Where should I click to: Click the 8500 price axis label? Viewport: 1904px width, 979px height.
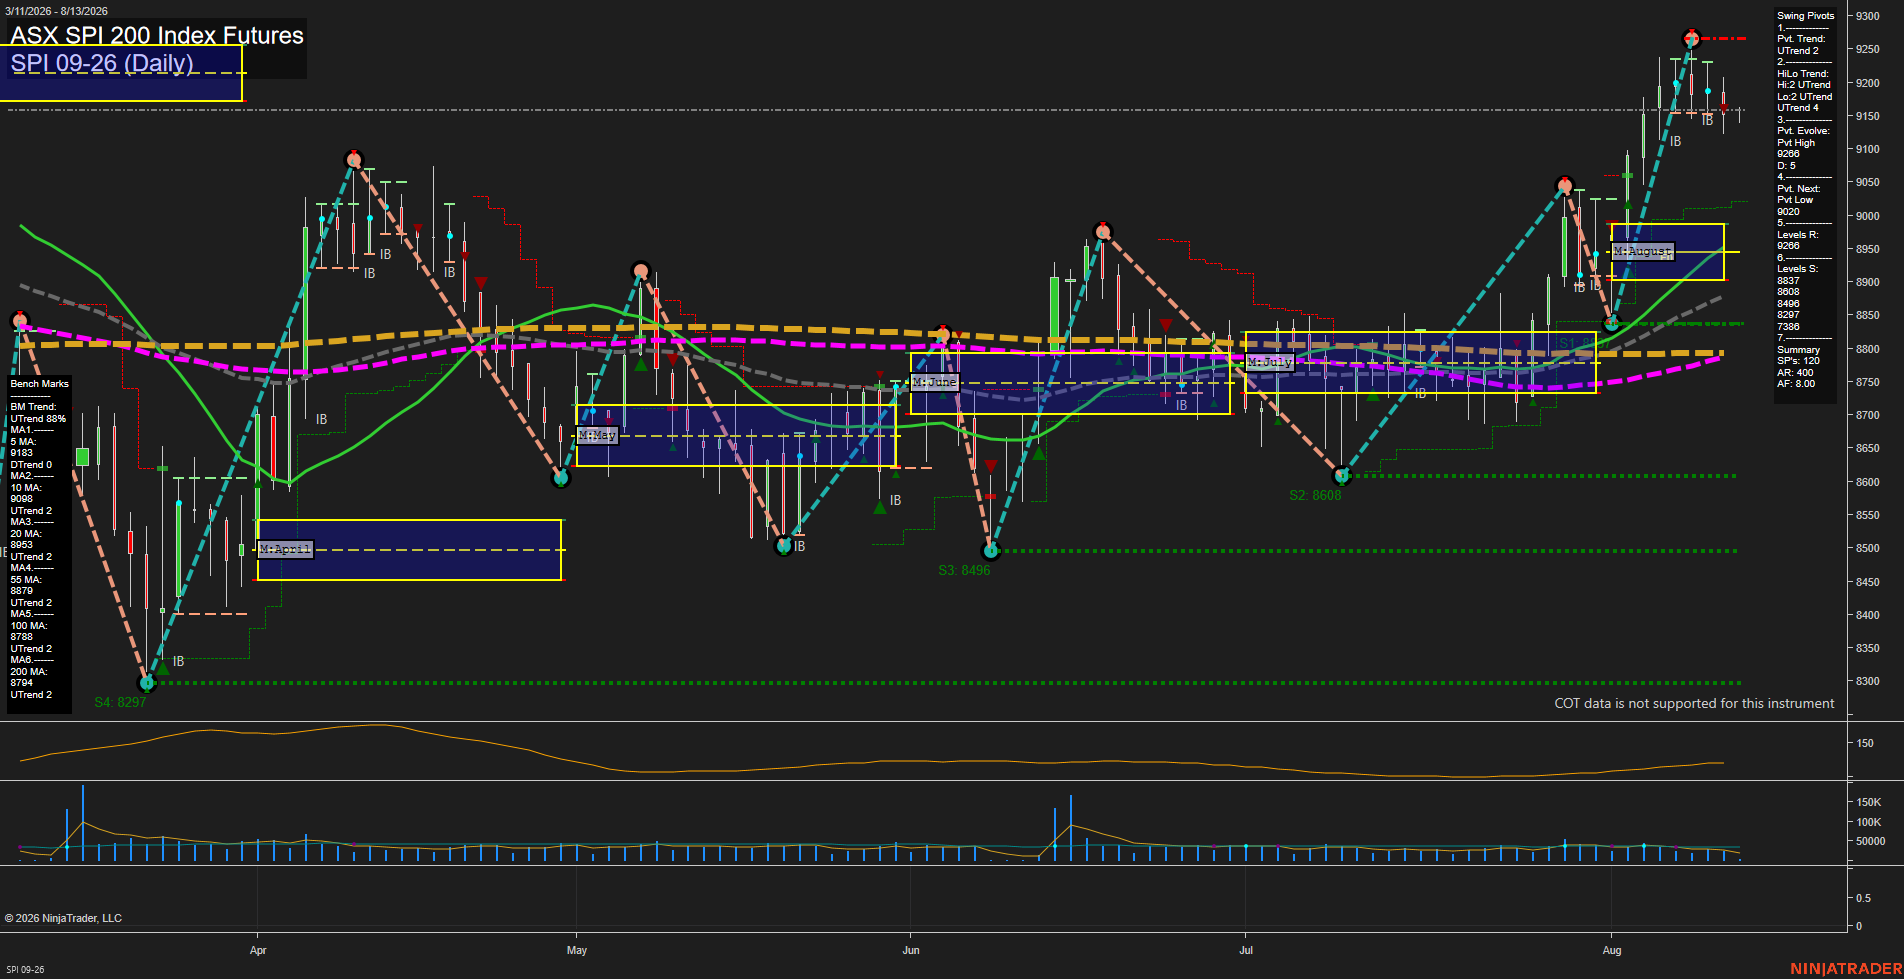pyautogui.click(x=1867, y=548)
